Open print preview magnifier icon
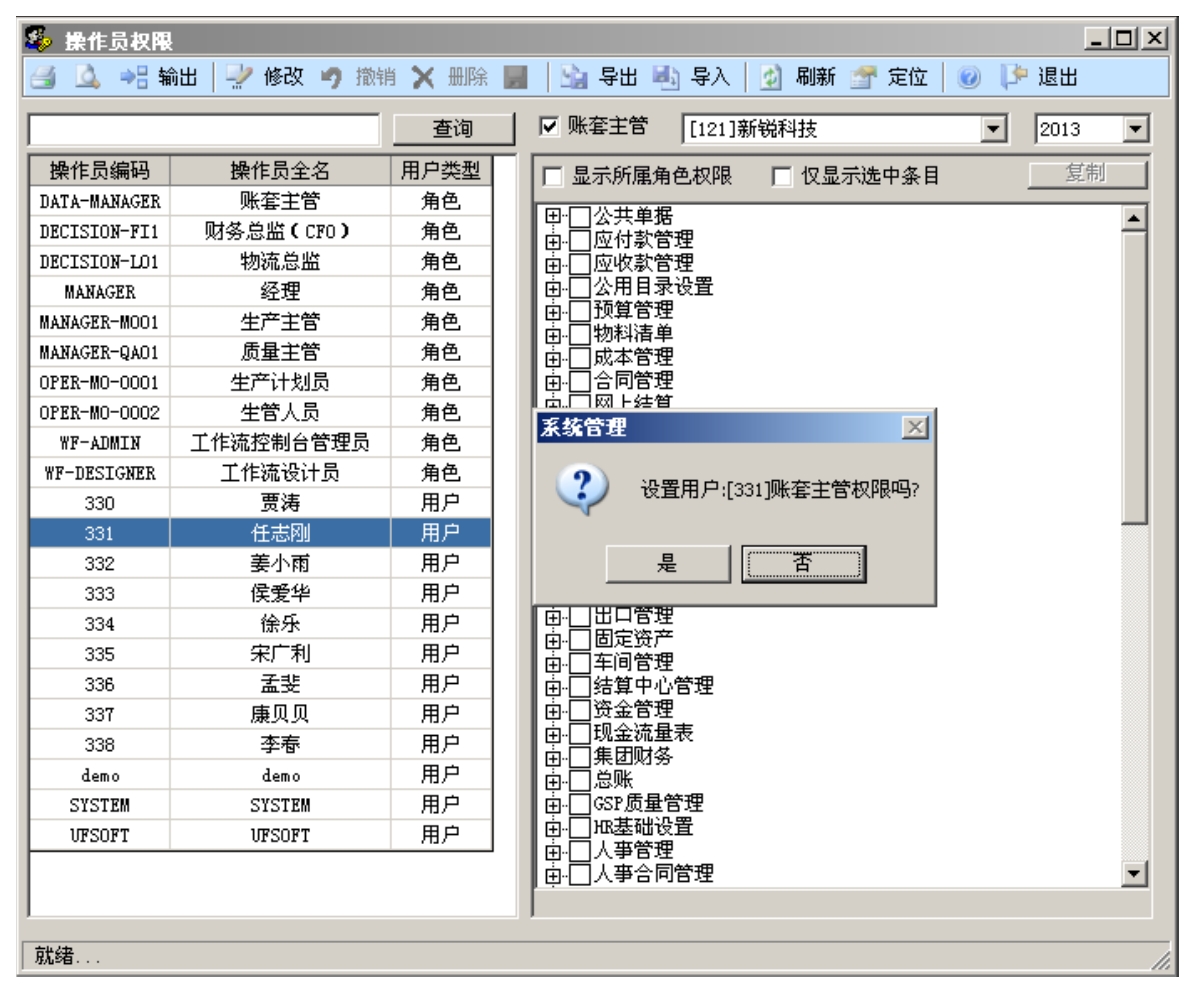Viewport: 1191px width, 989px height. [x=75, y=76]
